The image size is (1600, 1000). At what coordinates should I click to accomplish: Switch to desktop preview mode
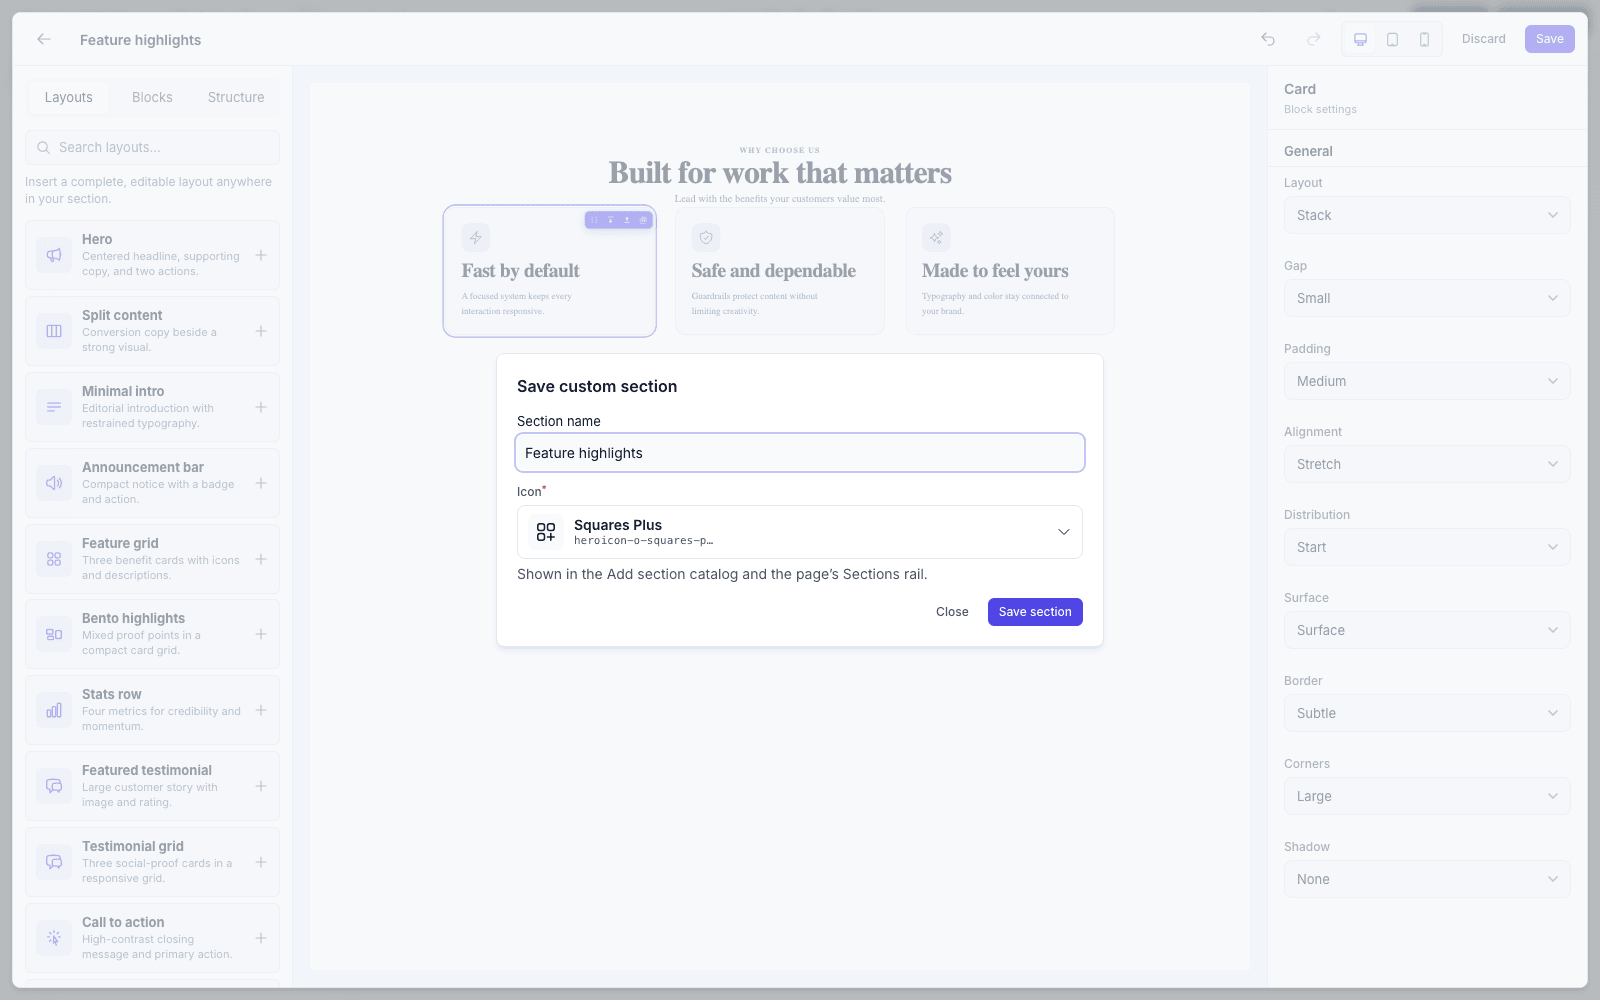[x=1360, y=39]
